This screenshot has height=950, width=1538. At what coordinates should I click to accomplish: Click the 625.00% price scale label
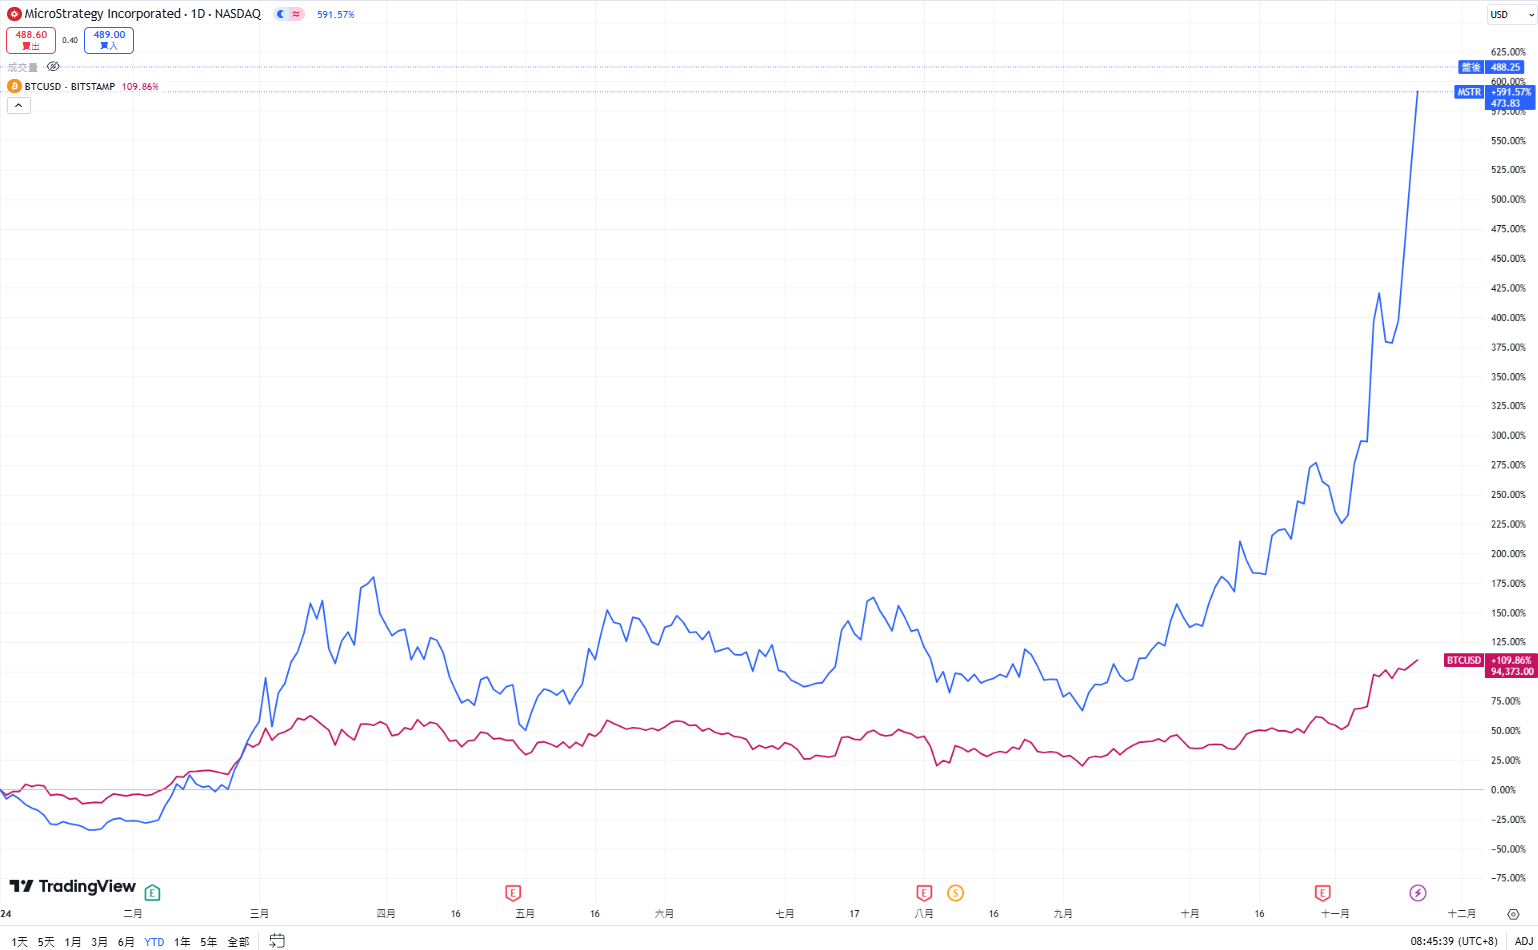pyautogui.click(x=1508, y=52)
